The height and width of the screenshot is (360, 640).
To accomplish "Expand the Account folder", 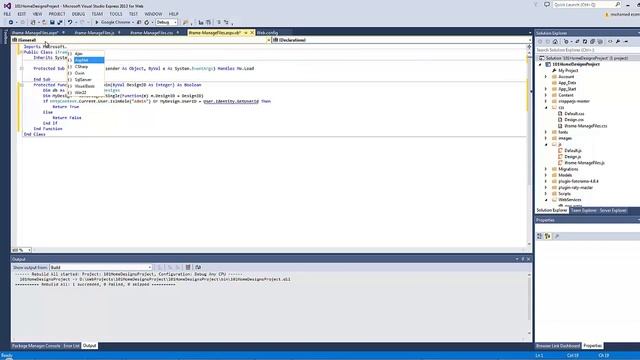I will [x=546, y=77].
